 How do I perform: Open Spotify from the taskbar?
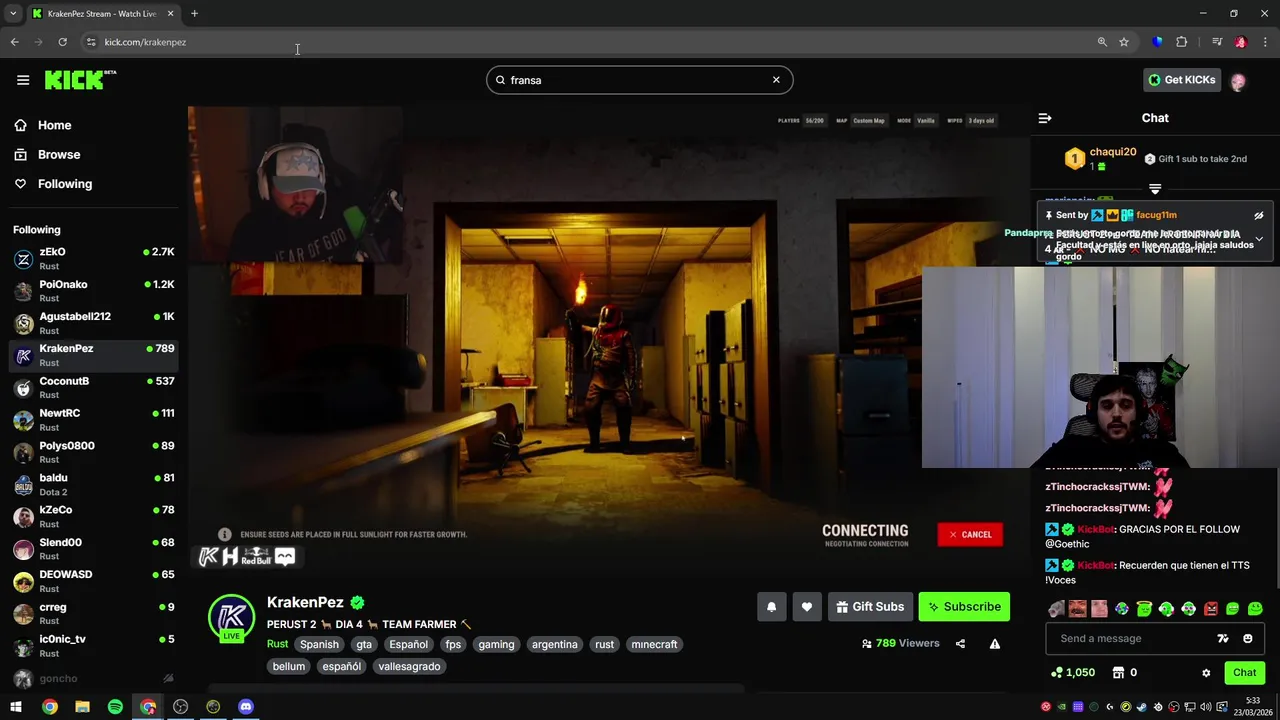coord(115,707)
